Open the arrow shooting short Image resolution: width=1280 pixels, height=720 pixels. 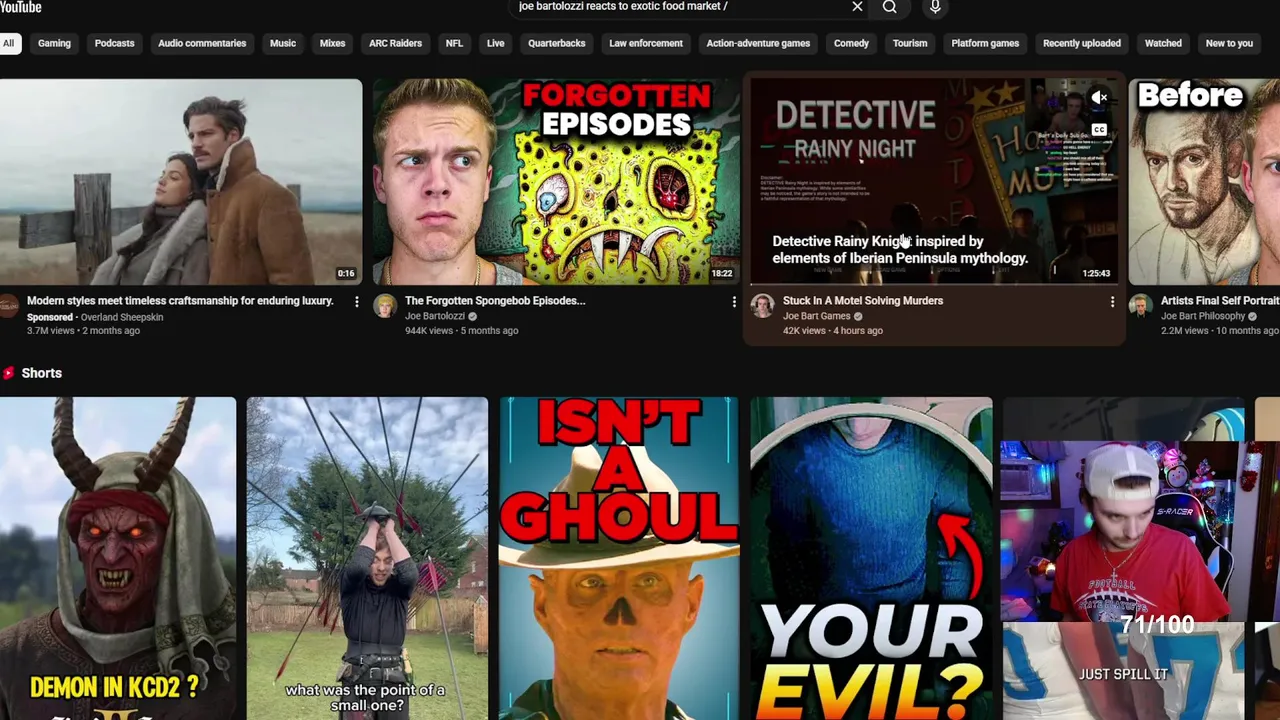click(x=367, y=558)
